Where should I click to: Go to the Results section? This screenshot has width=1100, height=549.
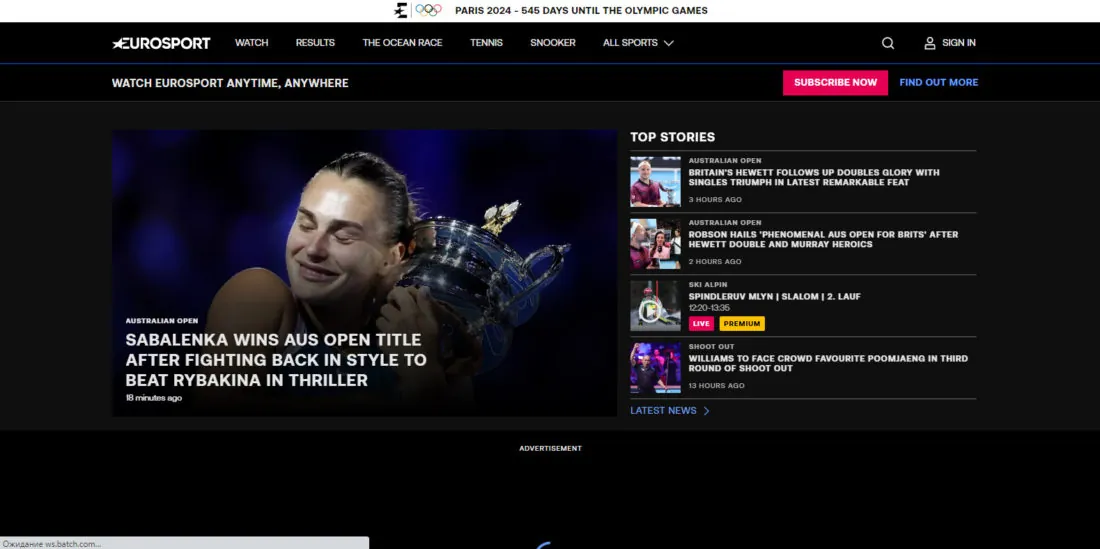point(315,43)
